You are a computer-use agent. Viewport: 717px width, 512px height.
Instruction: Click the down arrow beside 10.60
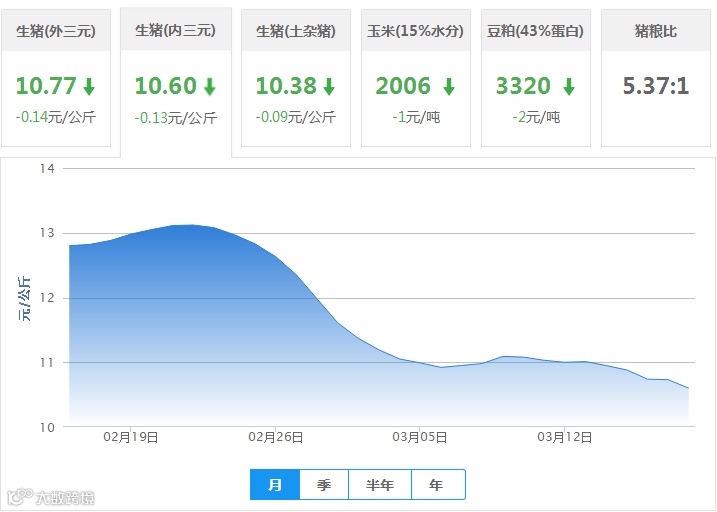(209, 86)
